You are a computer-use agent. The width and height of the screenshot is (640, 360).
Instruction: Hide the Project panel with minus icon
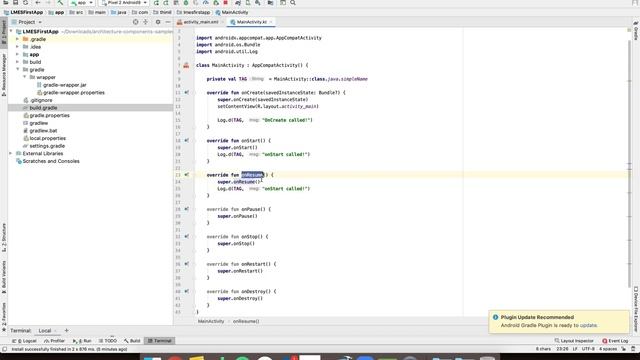click(x=168, y=22)
